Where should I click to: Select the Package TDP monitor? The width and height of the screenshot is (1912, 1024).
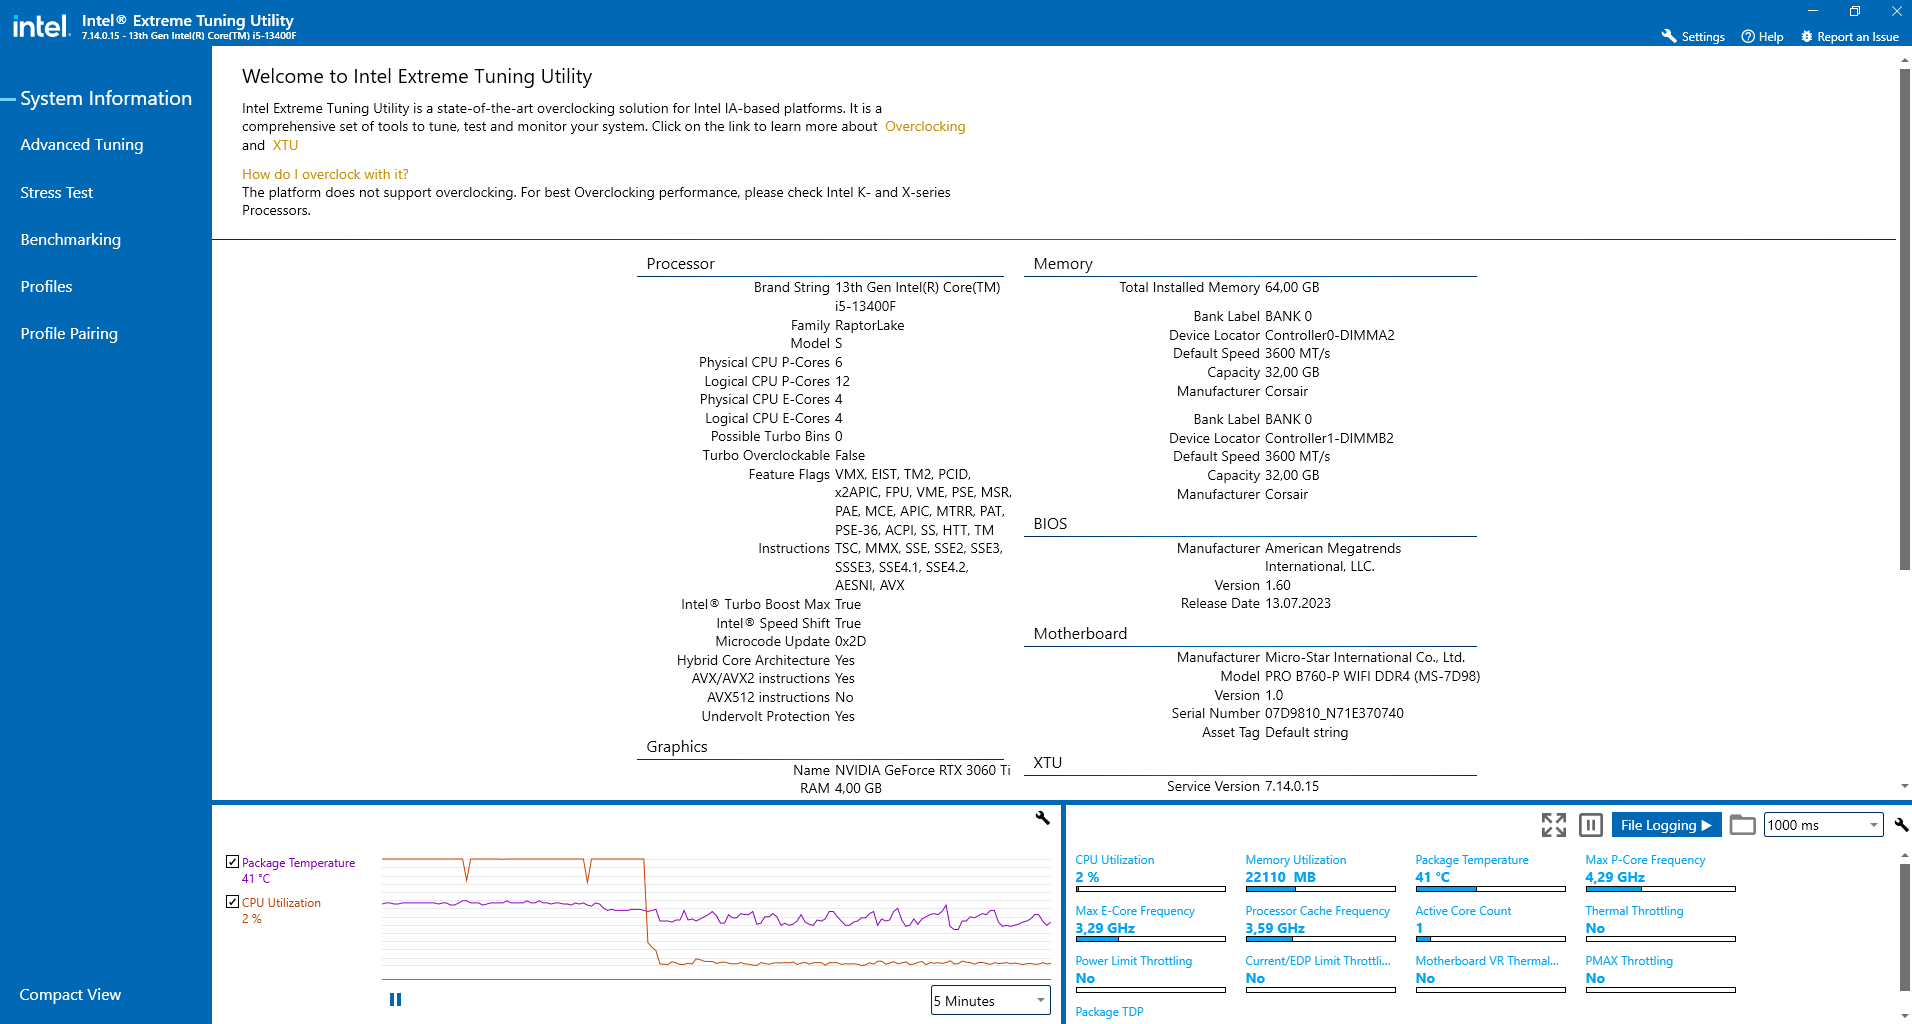coord(1109,1012)
